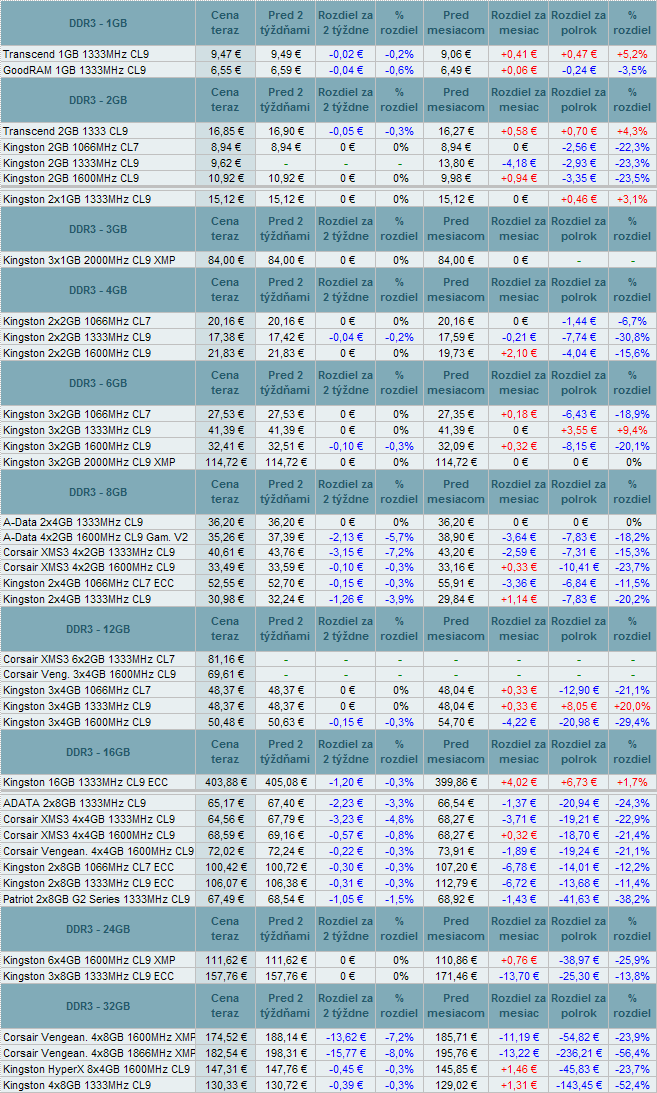Select Patriot 2x8GB G2 Series 1333MHz CL9
This screenshot has height=1093, width=657.
tap(96, 899)
